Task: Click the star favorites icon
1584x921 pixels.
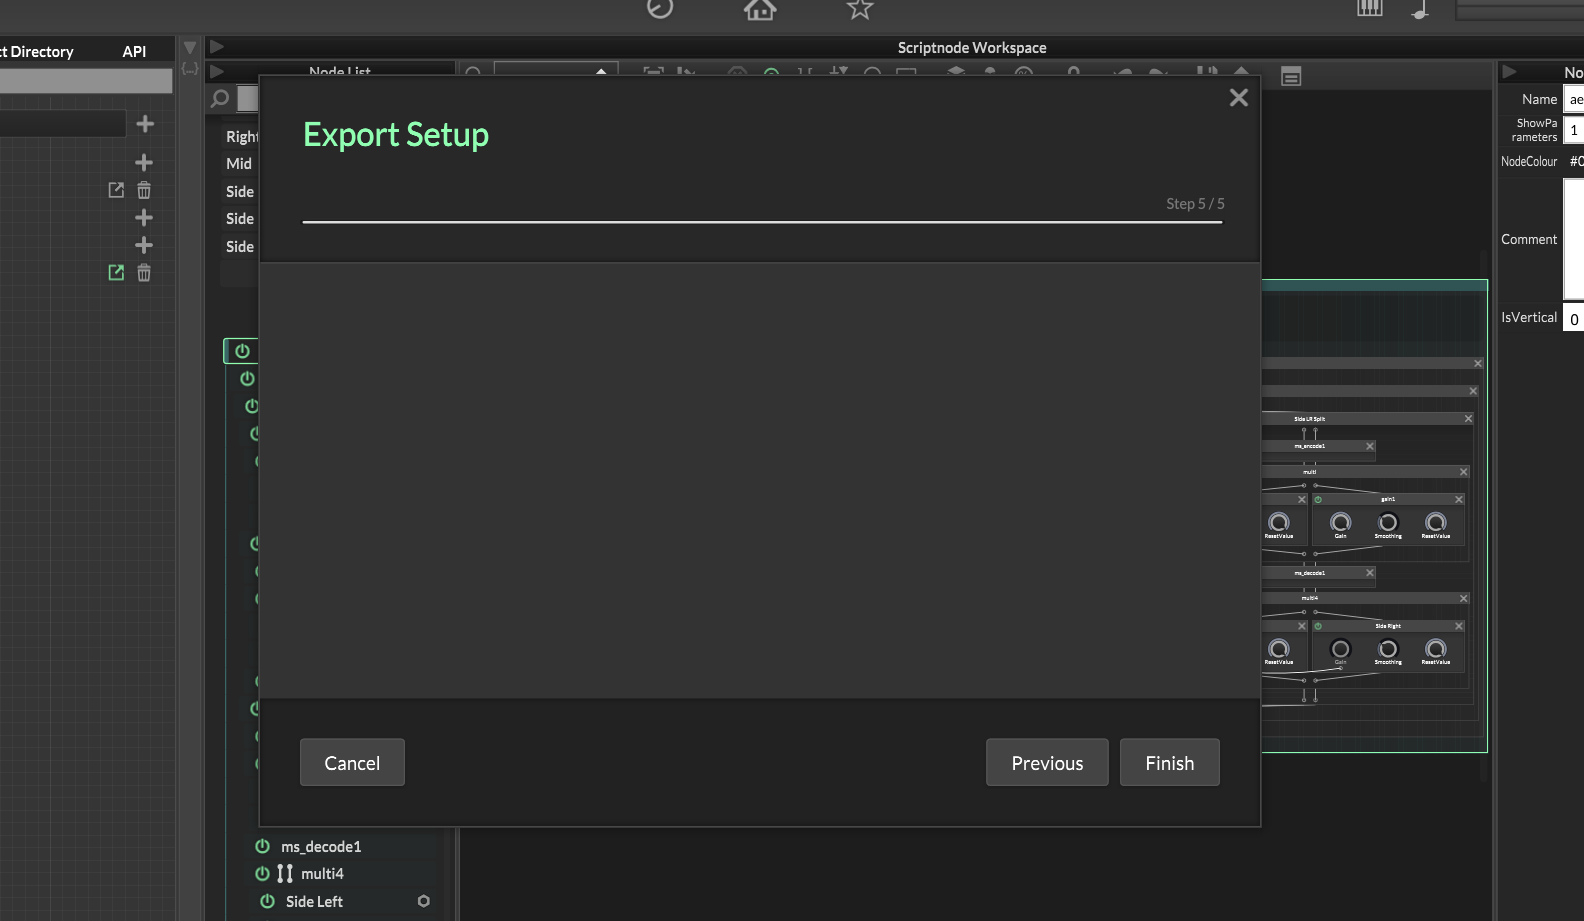Action: pyautogui.click(x=860, y=9)
